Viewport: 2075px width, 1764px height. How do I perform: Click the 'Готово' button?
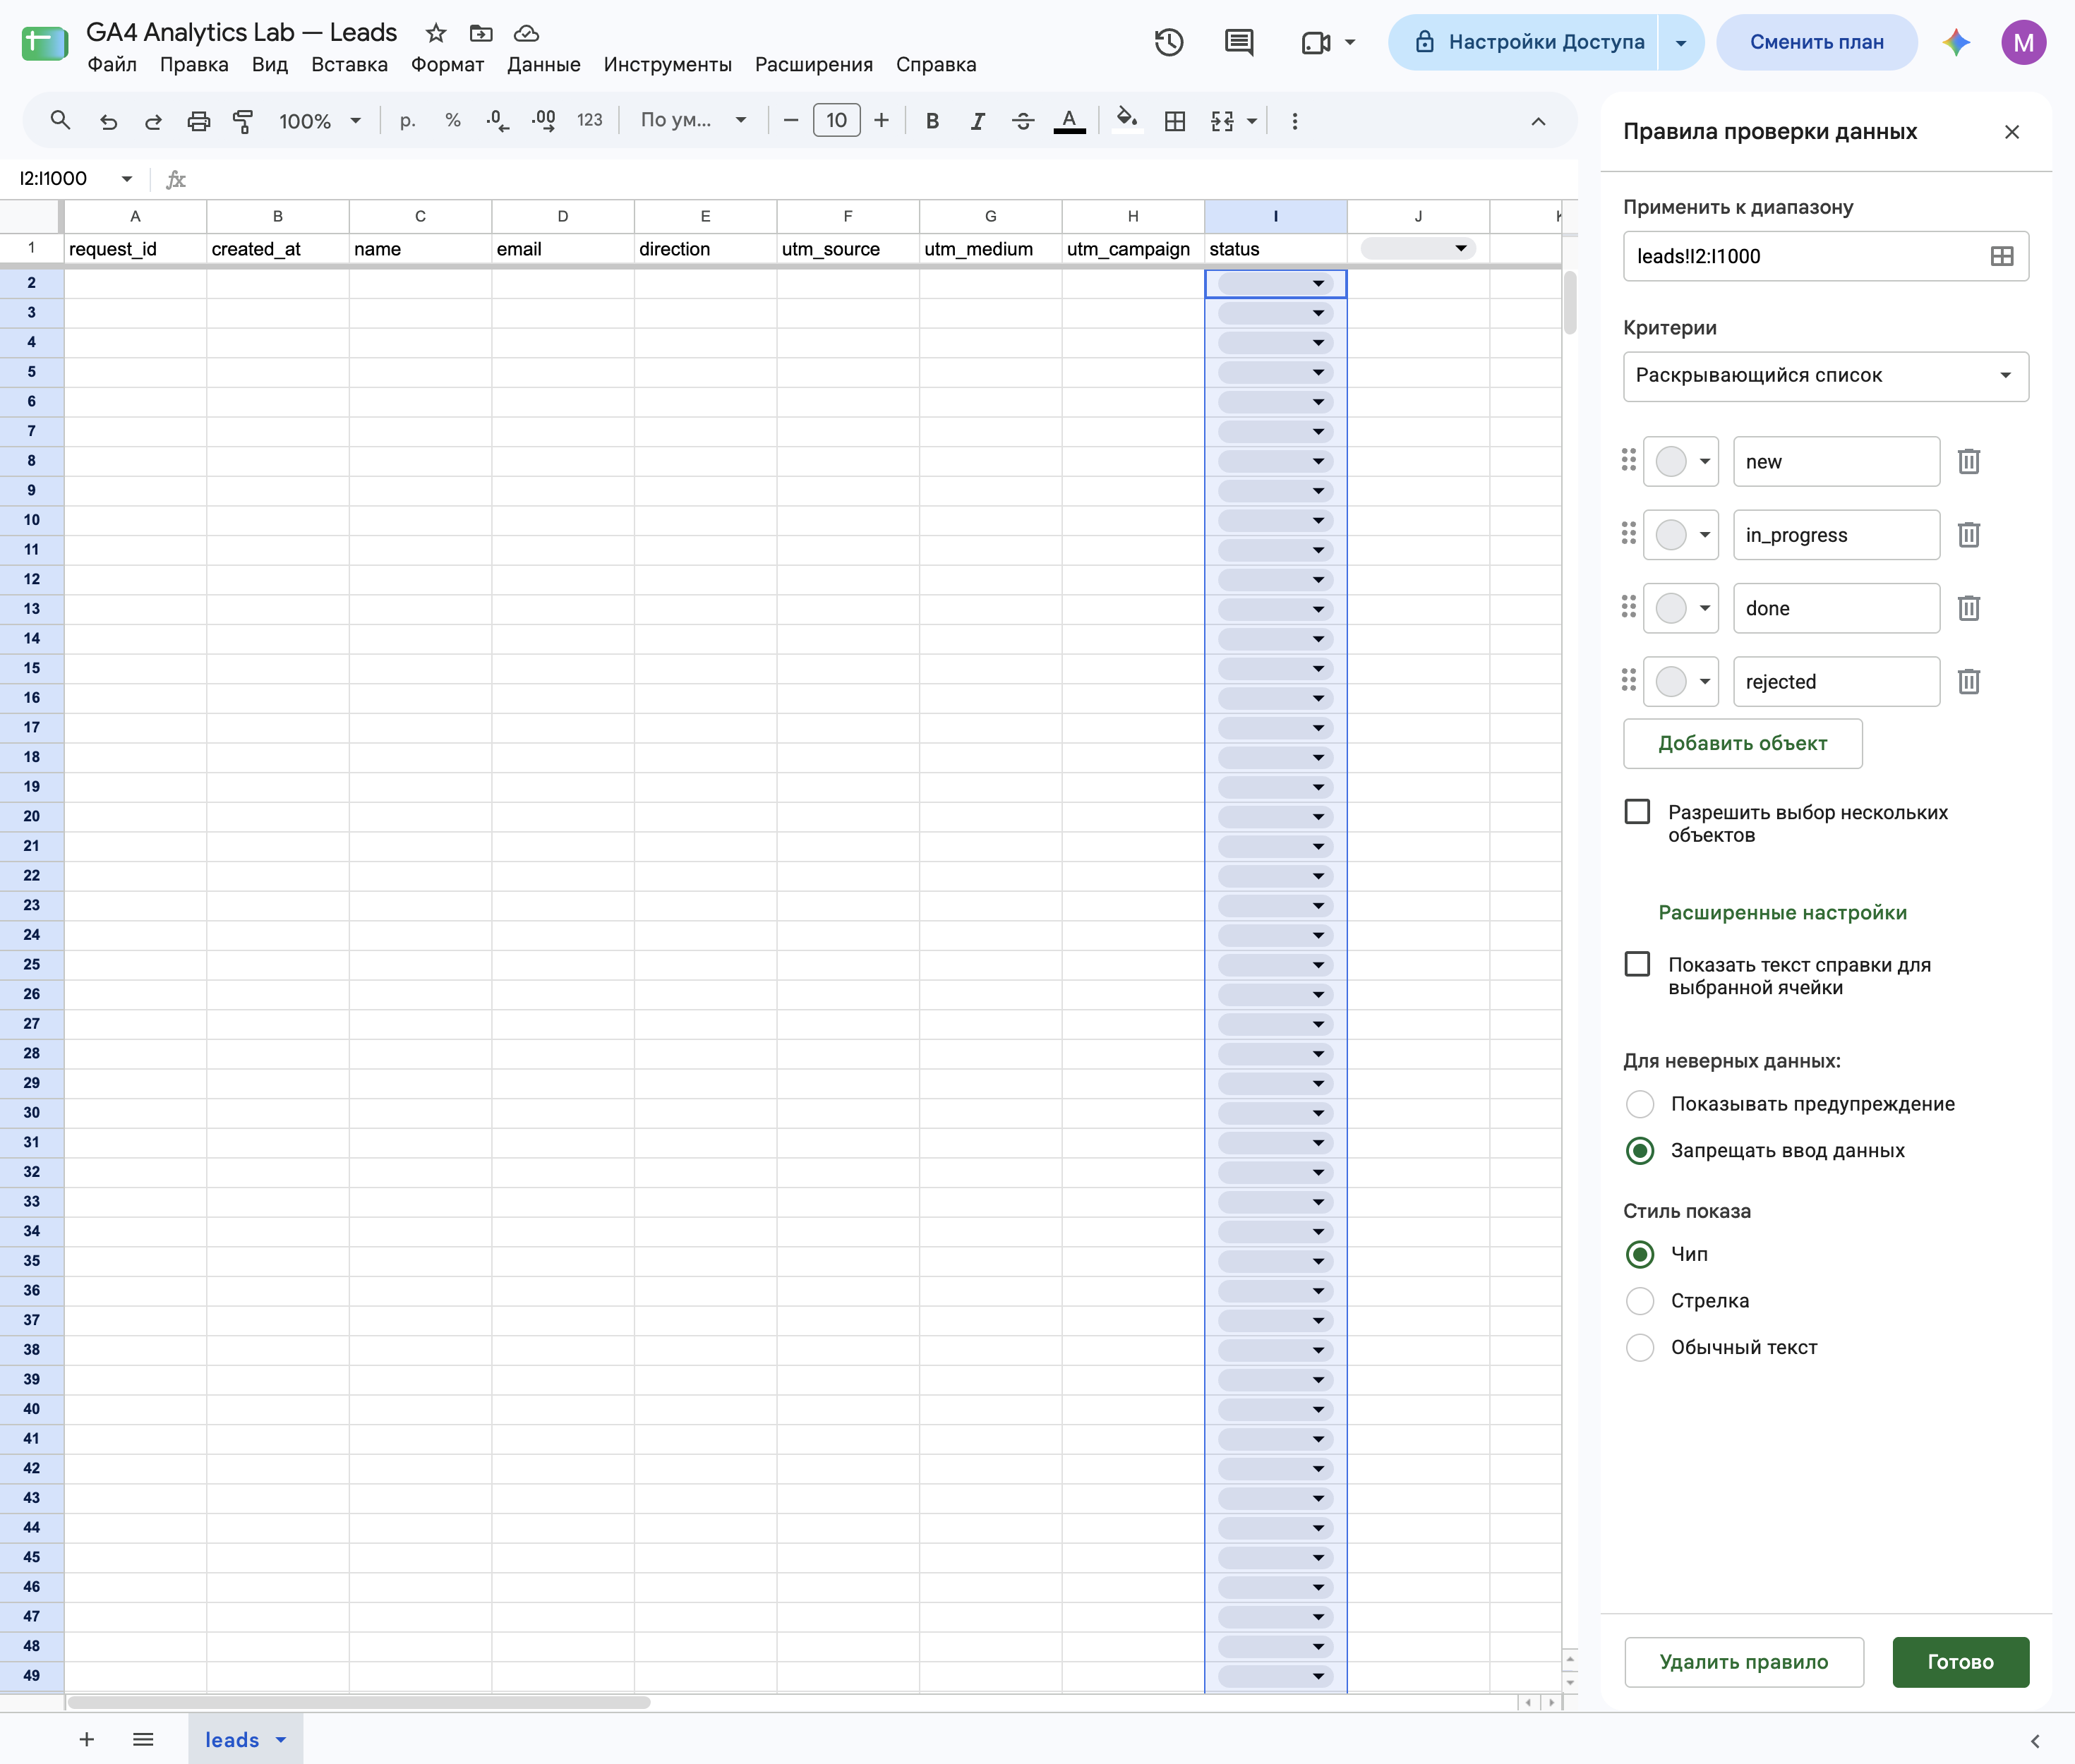[1960, 1662]
